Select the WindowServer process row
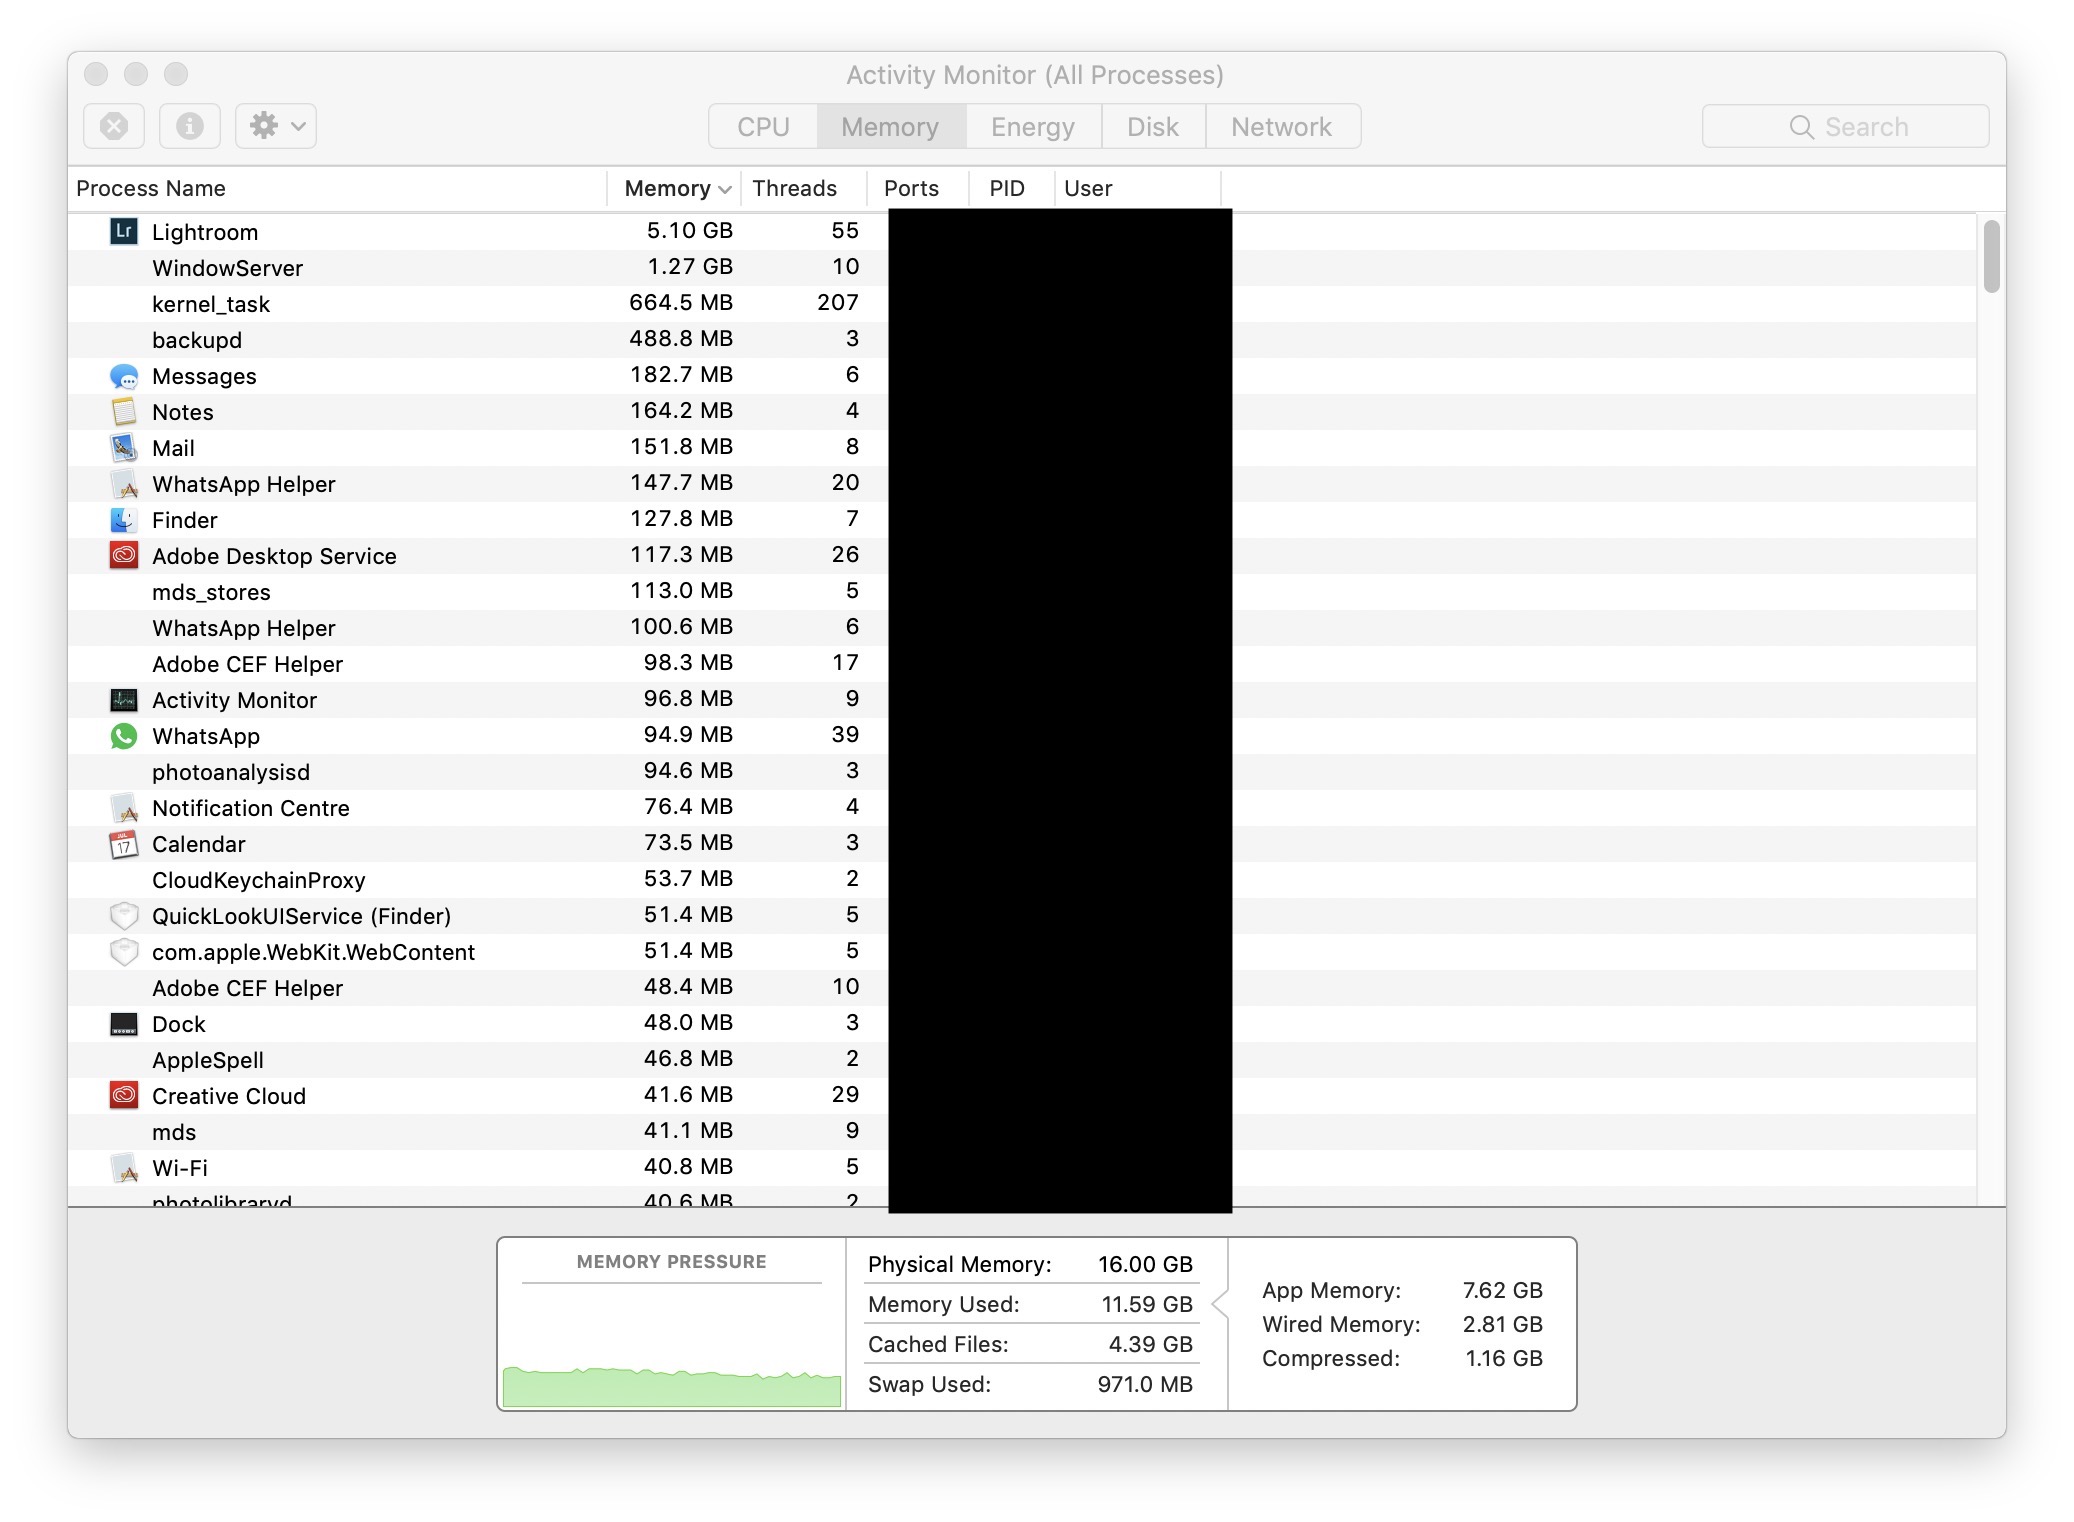Viewport: 2074px width, 1522px height. click(x=1022, y=268)
